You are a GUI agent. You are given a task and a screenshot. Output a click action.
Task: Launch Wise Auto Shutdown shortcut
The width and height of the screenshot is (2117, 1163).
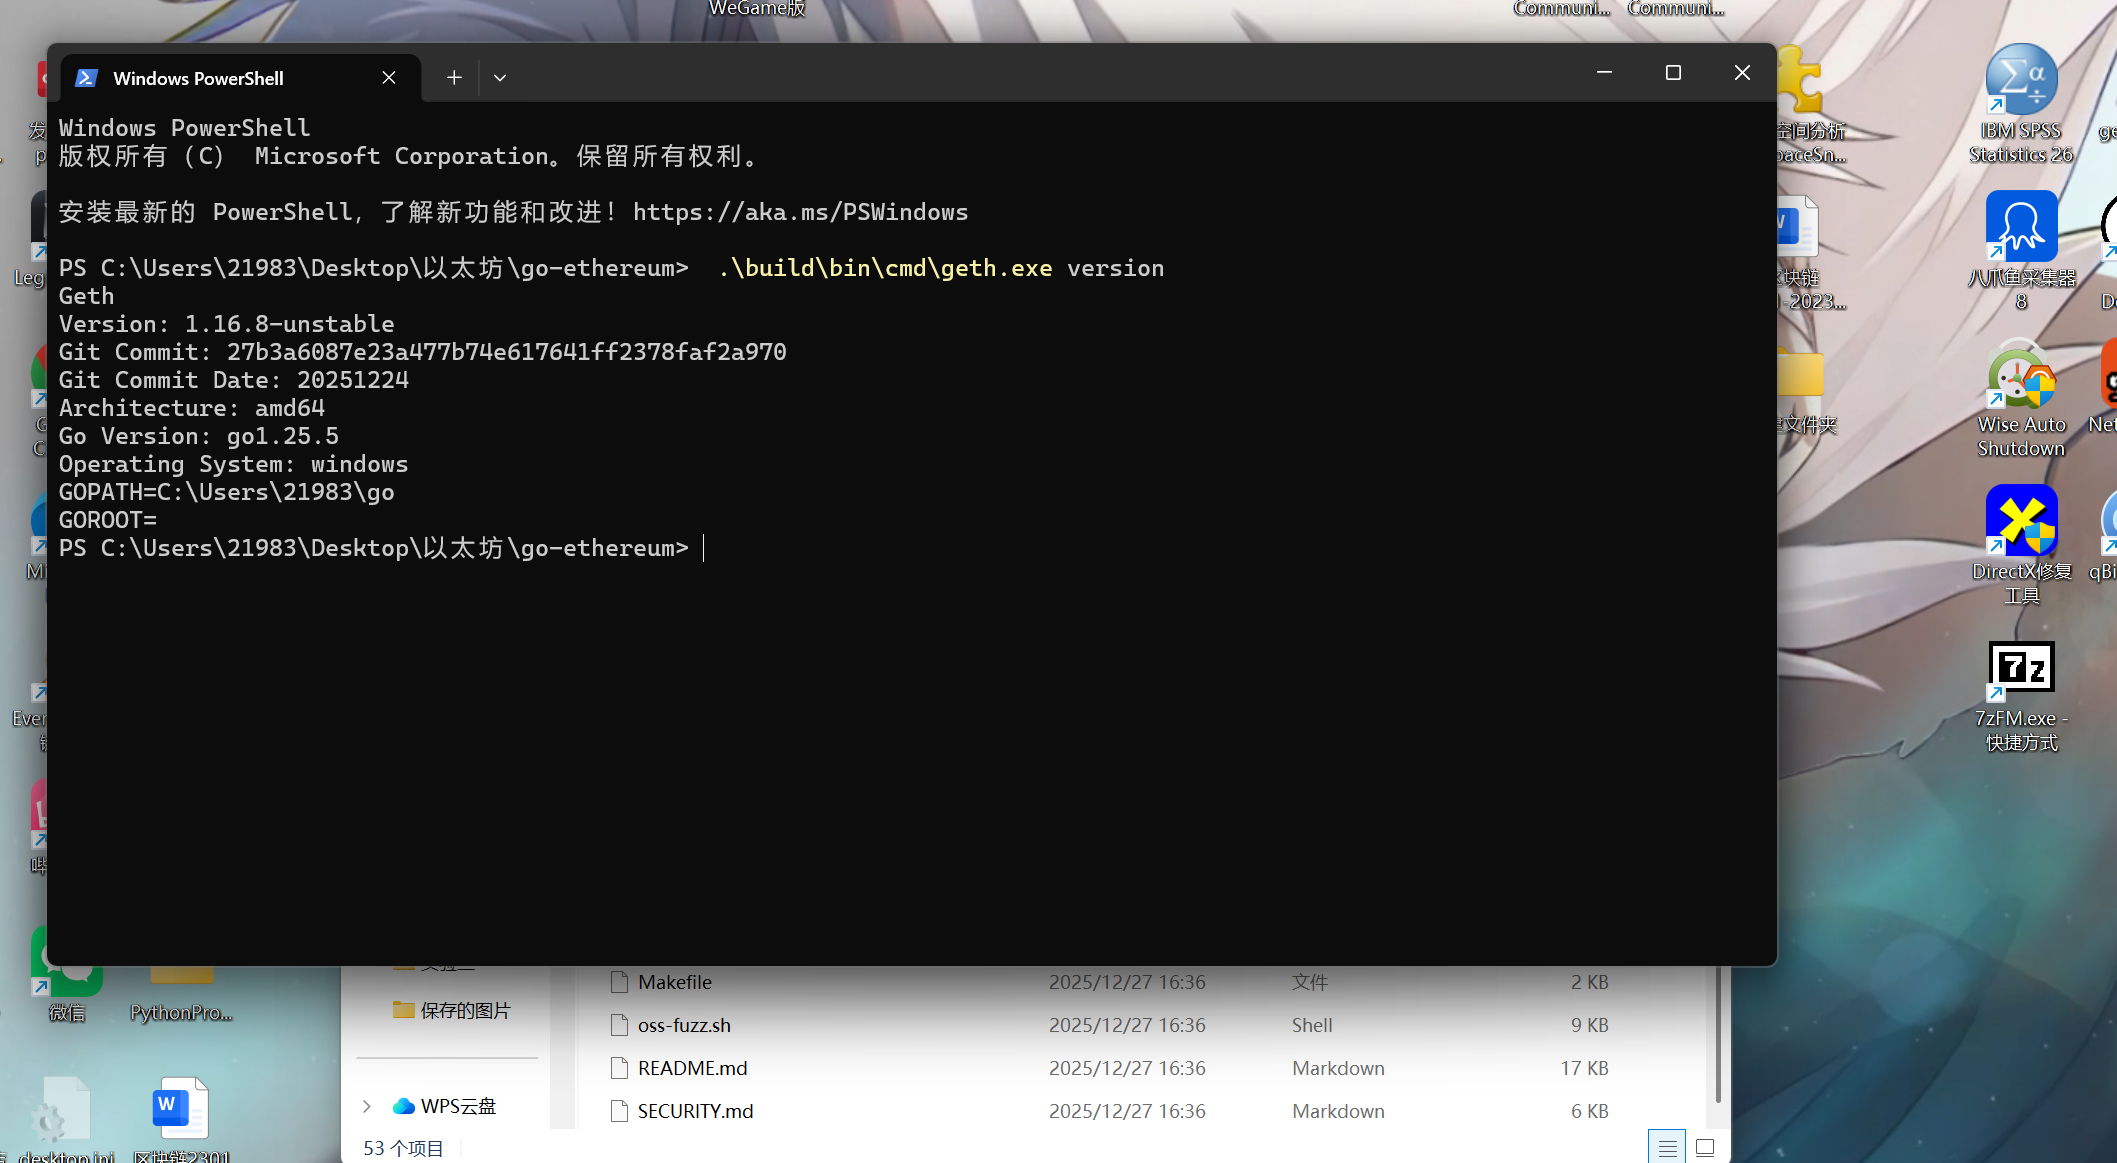pos(2020,377)
